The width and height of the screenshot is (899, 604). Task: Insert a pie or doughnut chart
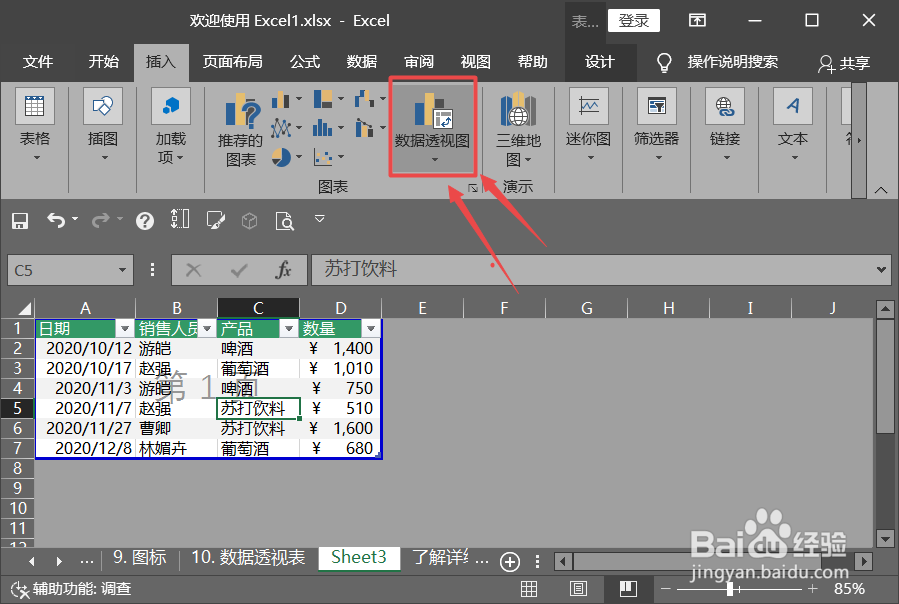286,156
